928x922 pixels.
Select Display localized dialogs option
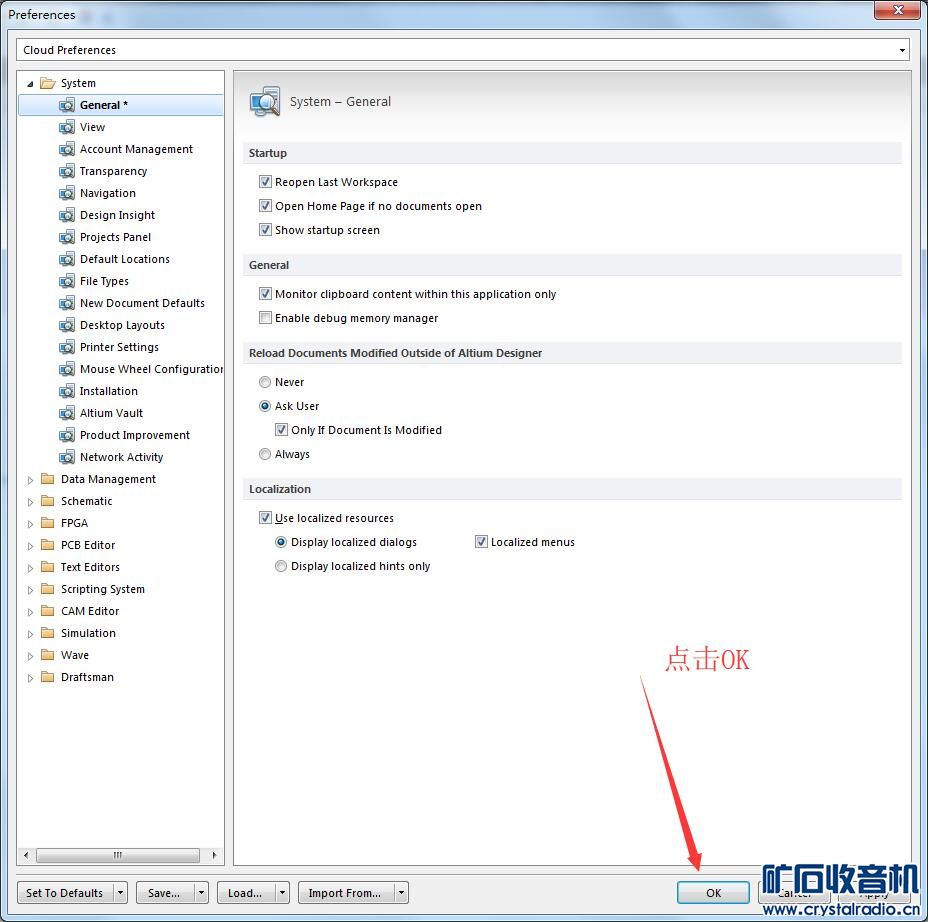point(281,541)
